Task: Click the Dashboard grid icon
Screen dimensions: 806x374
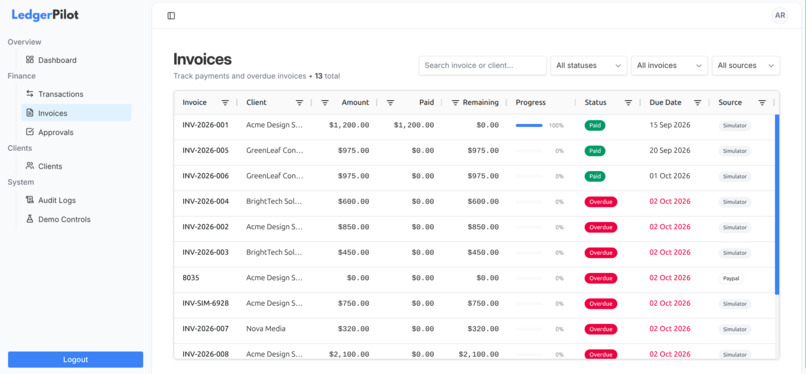Action: click(30, 60)
